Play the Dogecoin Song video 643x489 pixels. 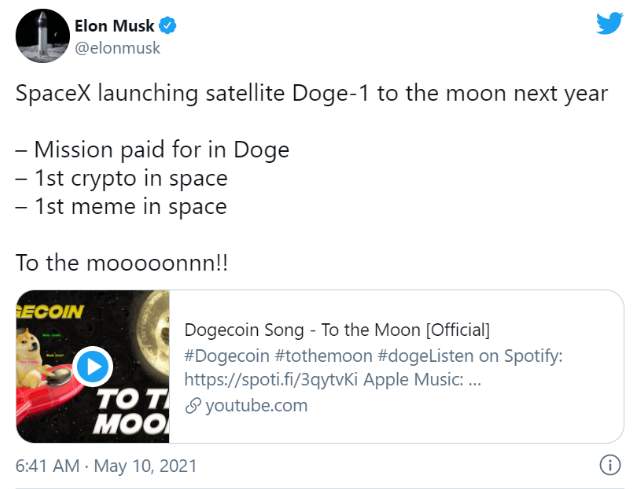point(93,367)
